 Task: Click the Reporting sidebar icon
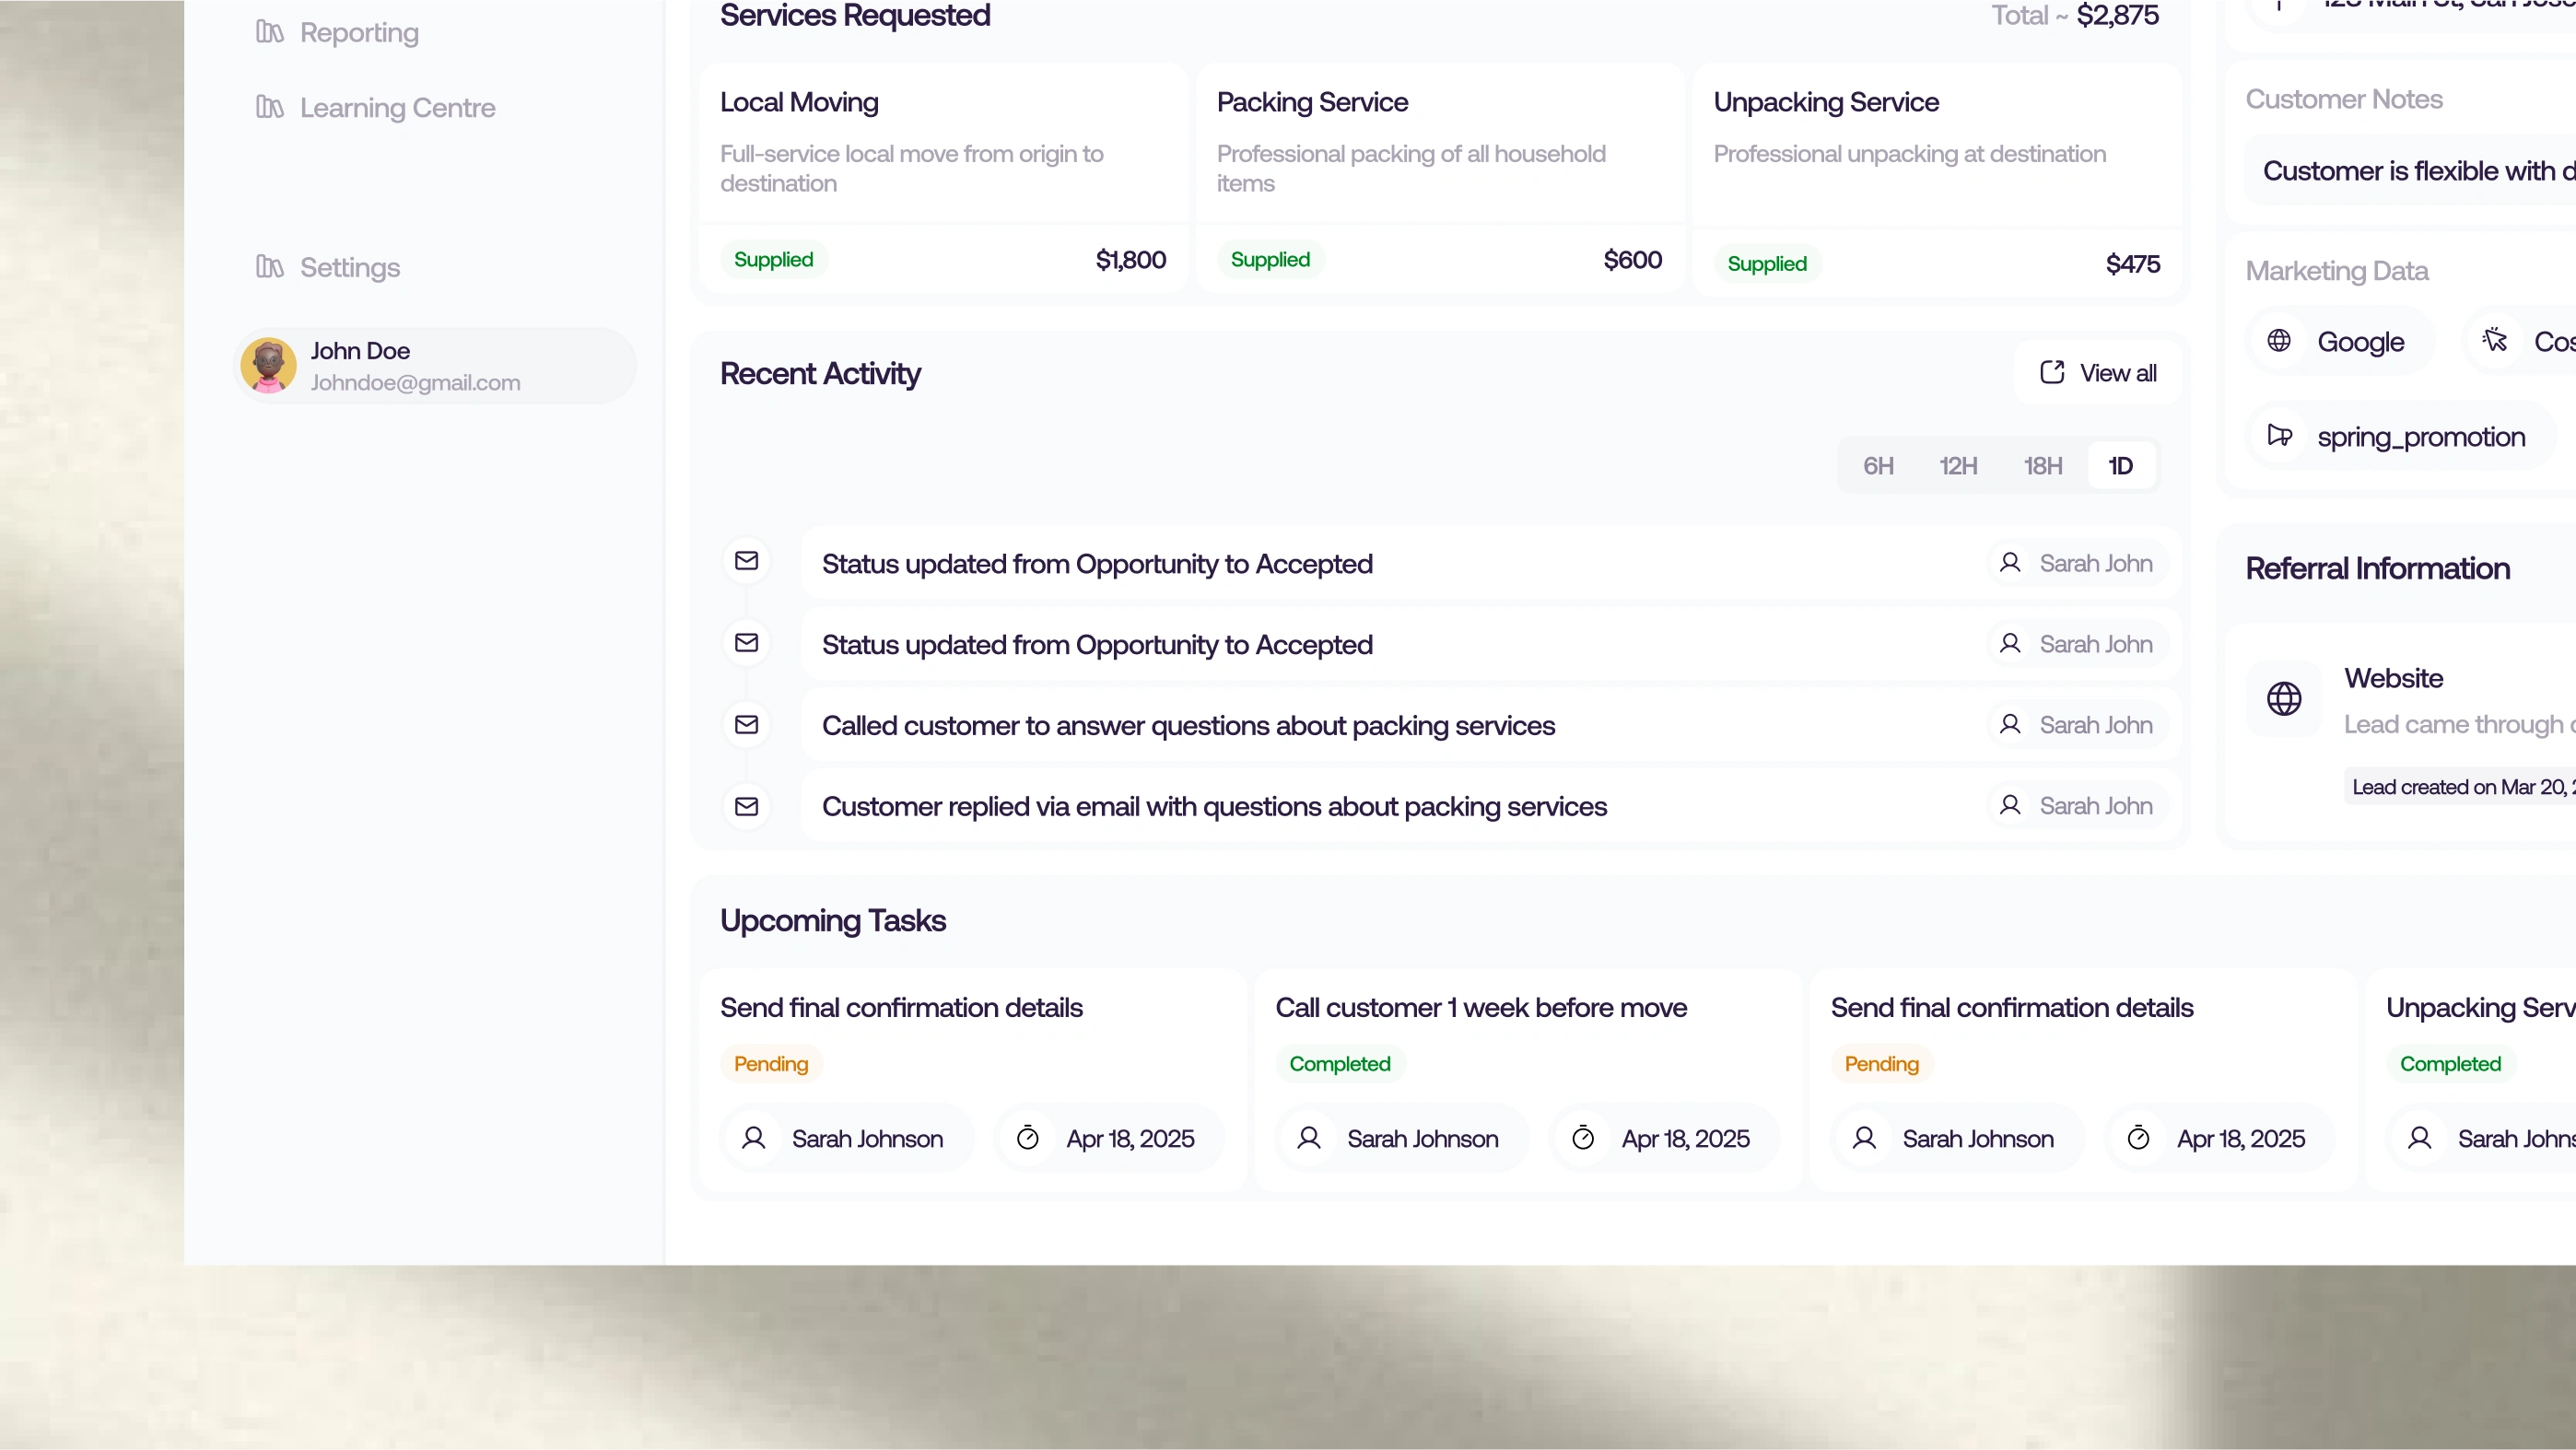pyautogui.click(x=269, y=32)
